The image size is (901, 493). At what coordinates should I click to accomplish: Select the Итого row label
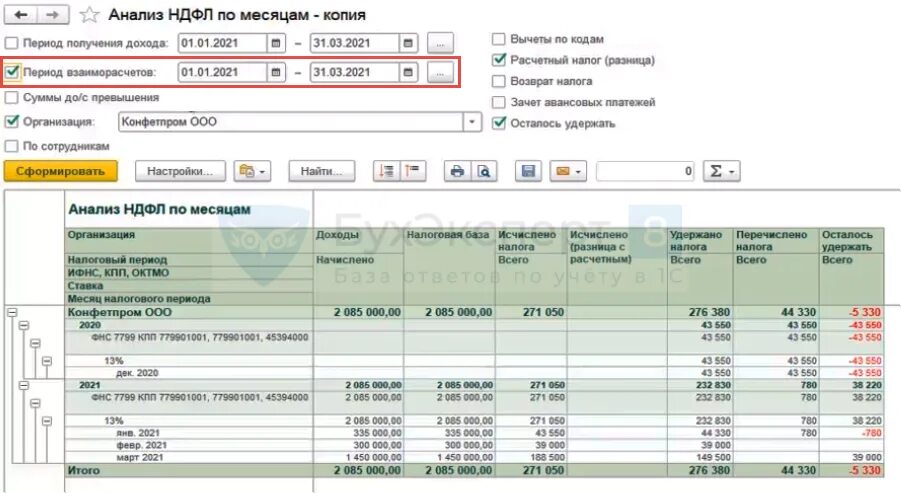(x=83, y=471)
